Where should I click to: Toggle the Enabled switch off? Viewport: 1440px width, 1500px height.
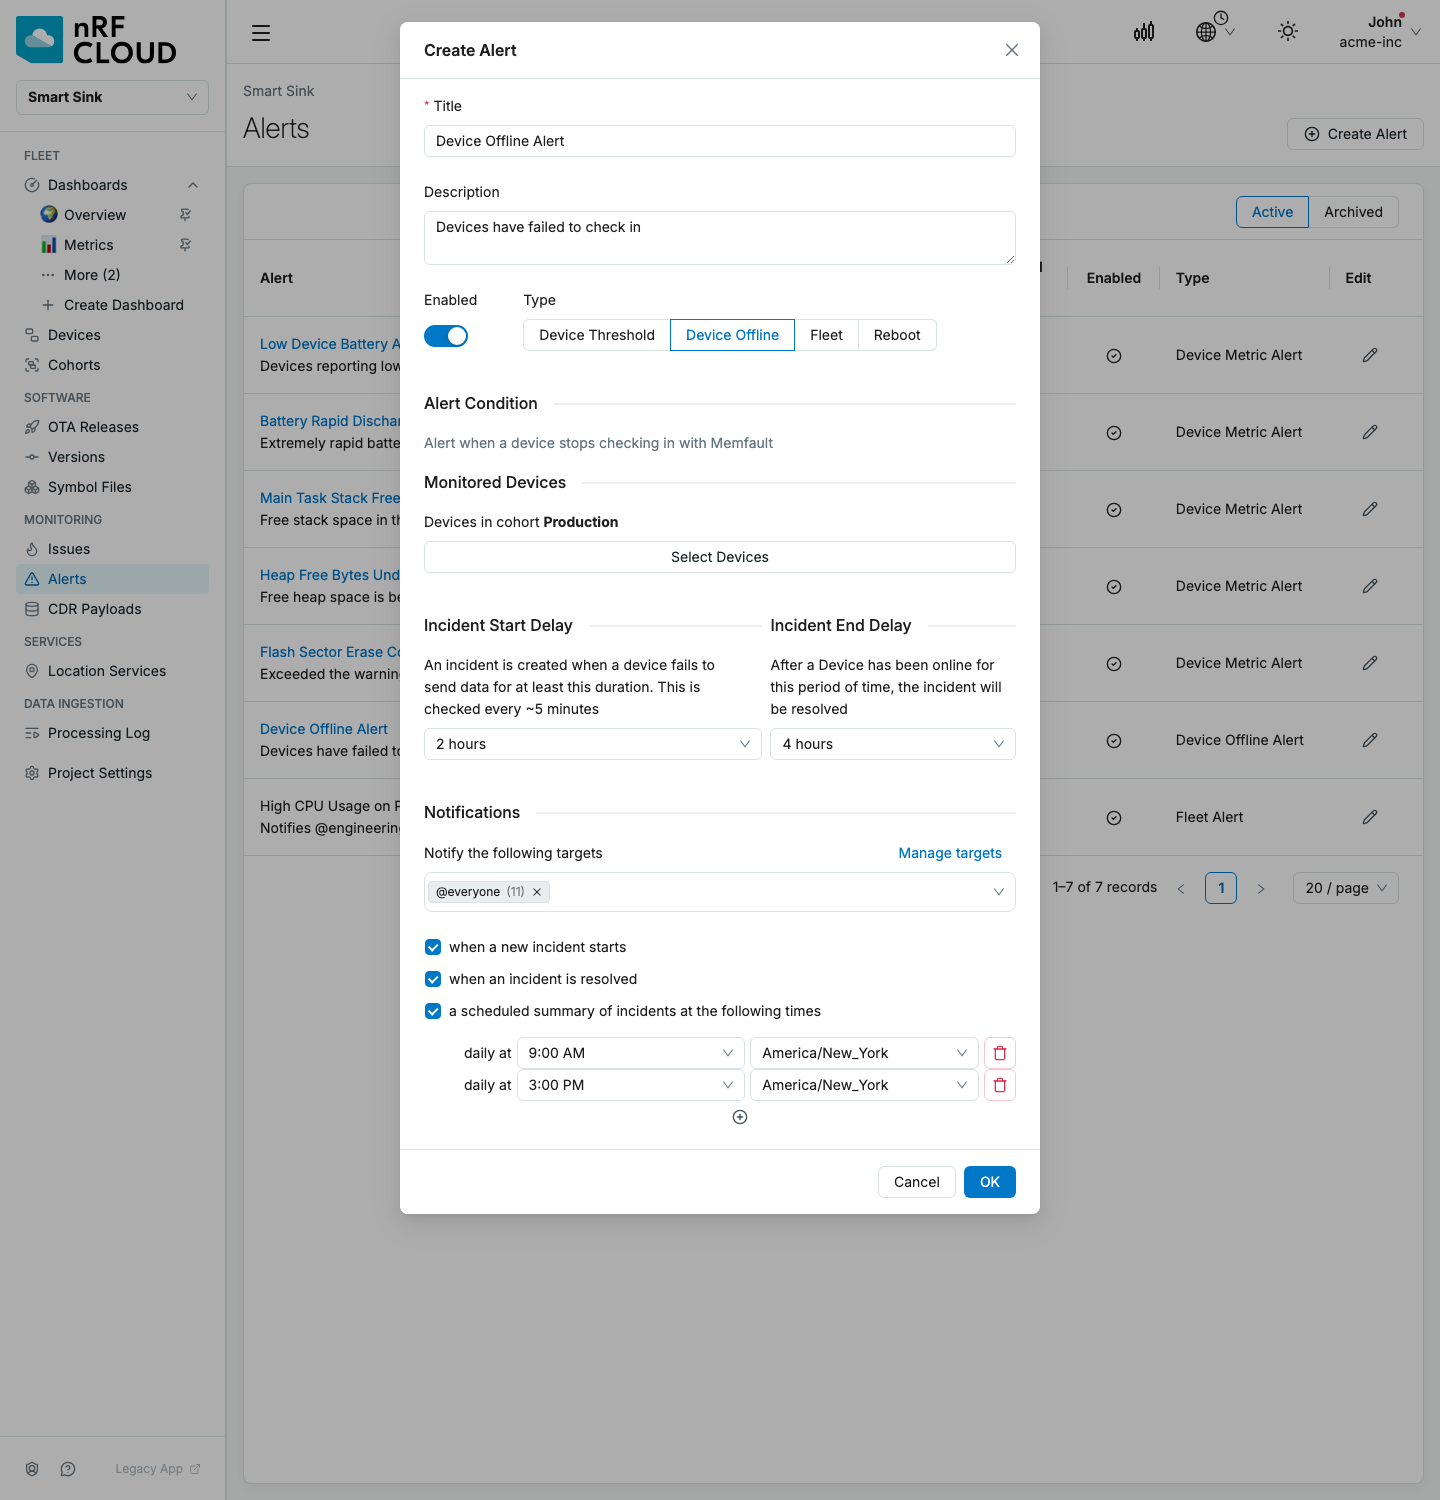coord(446,336)
